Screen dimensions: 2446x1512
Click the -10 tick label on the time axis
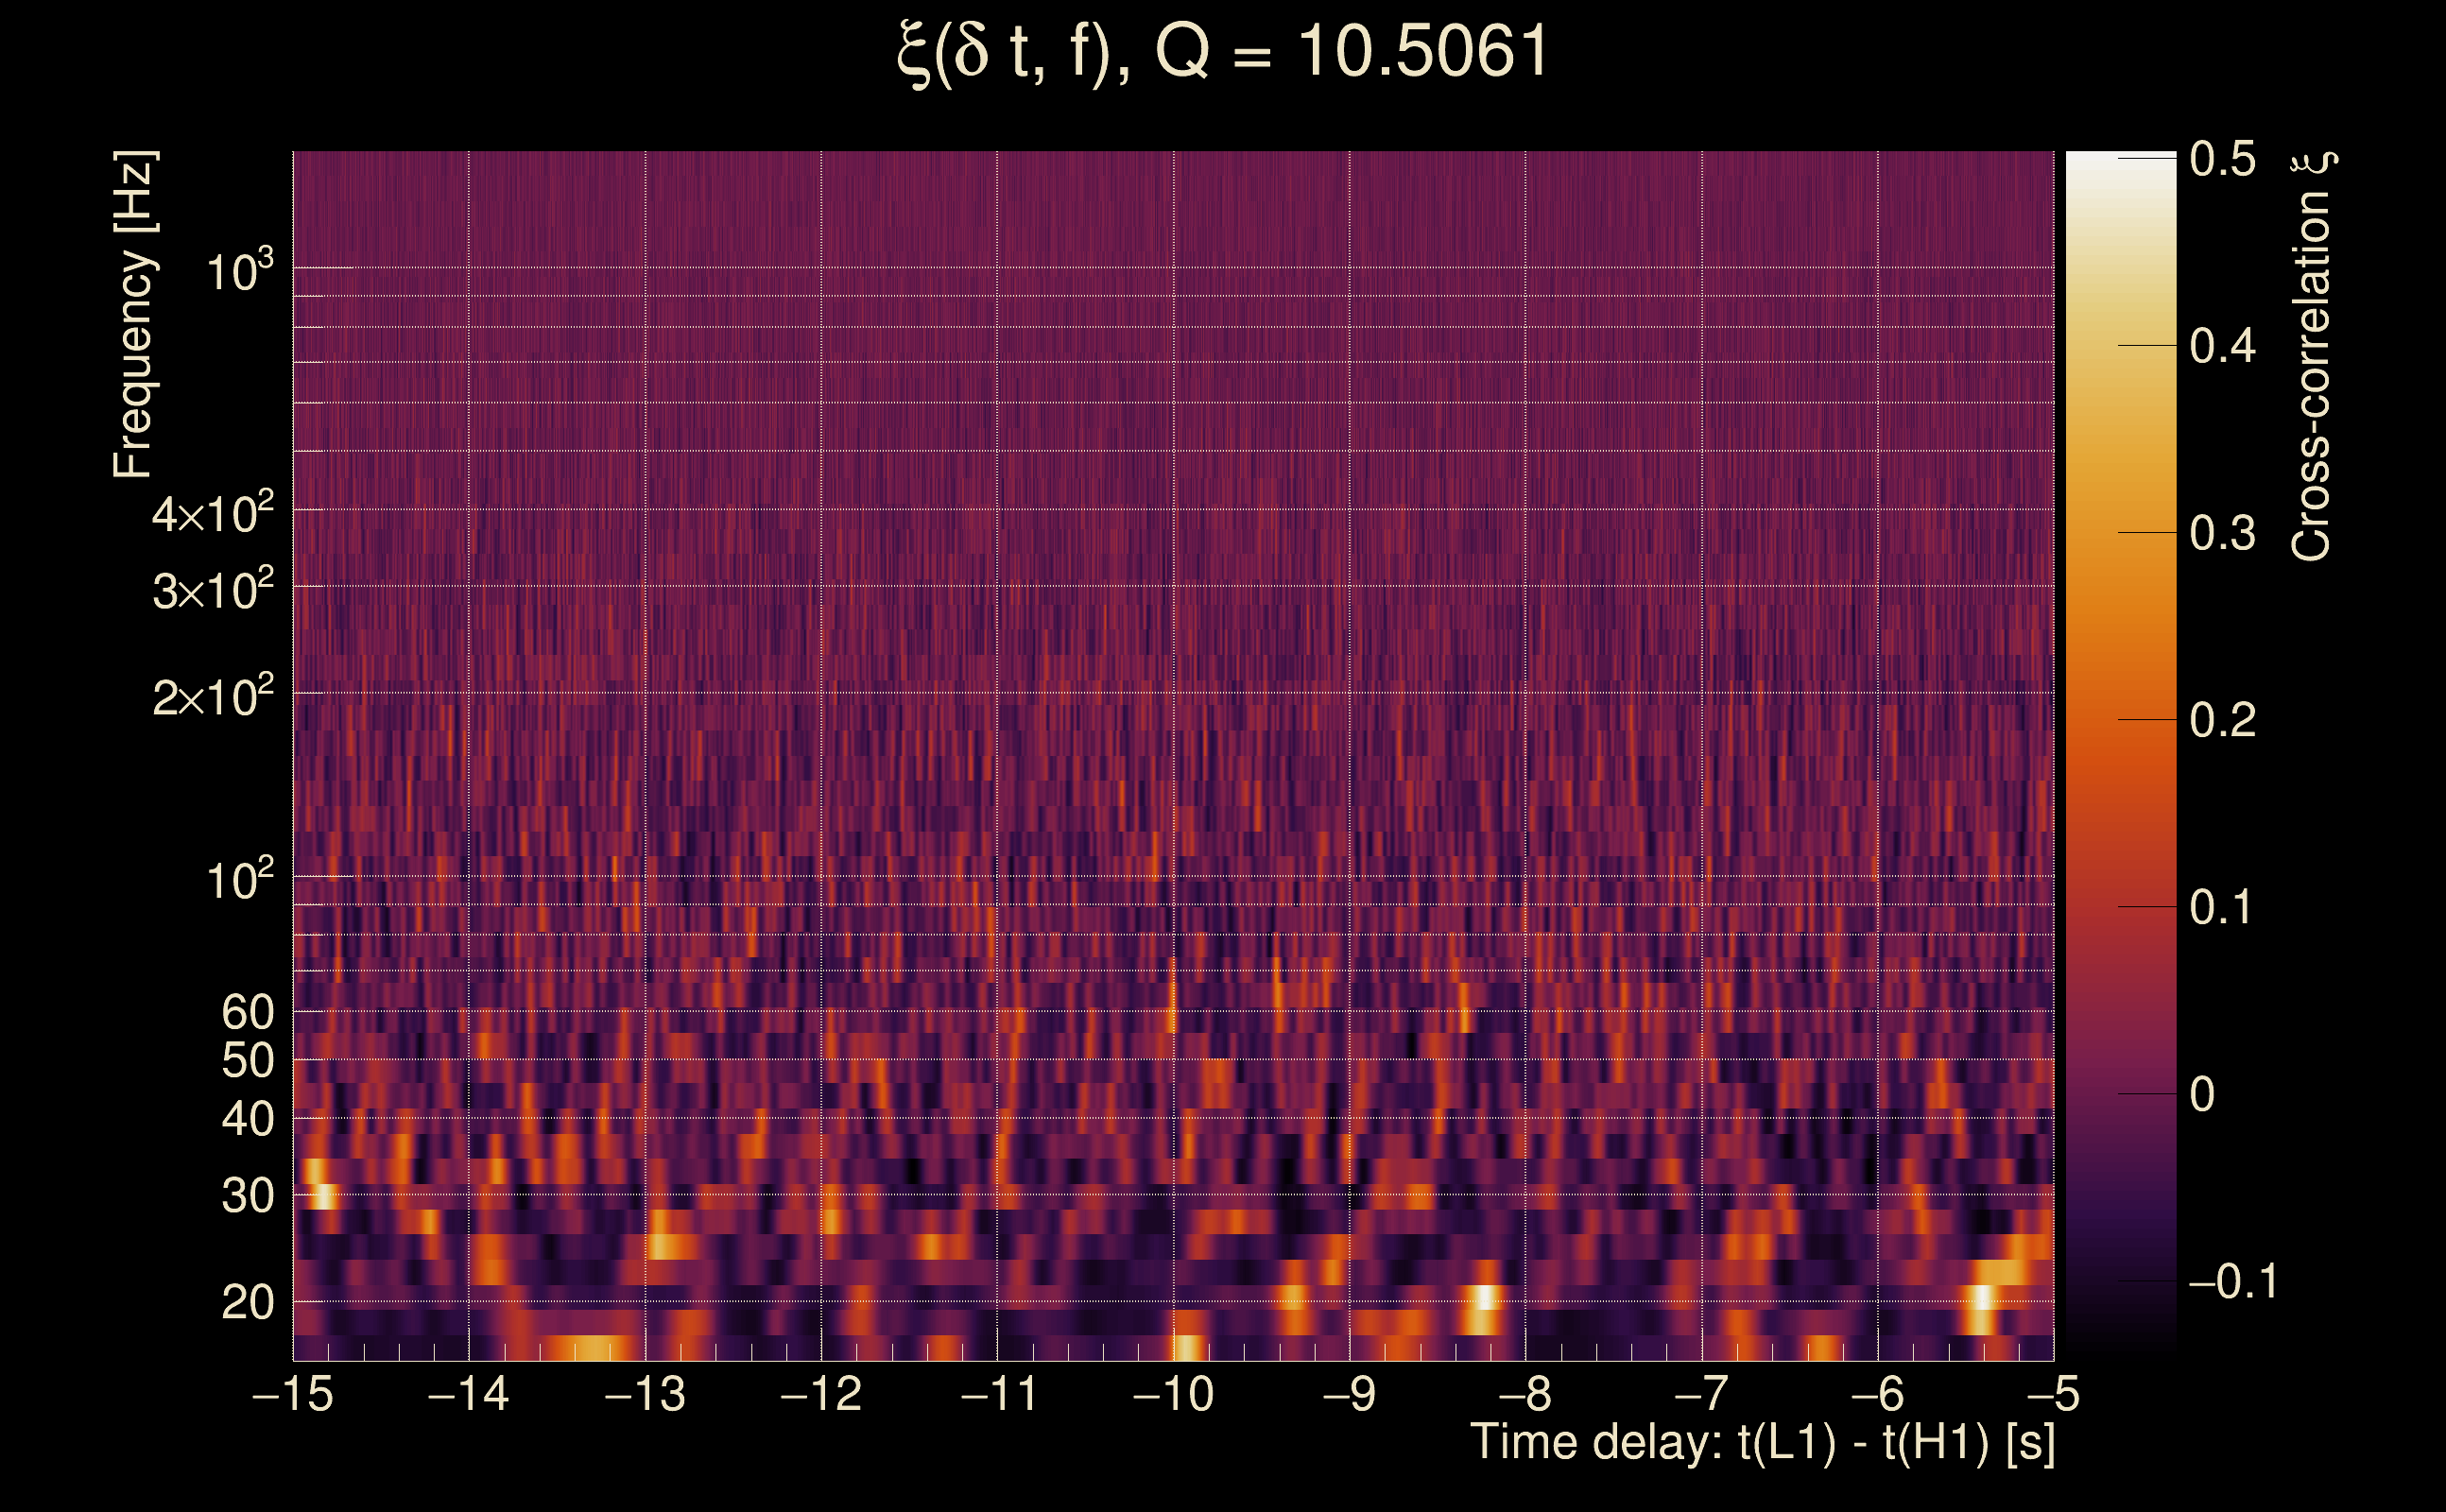(x=1172, y=1394)
